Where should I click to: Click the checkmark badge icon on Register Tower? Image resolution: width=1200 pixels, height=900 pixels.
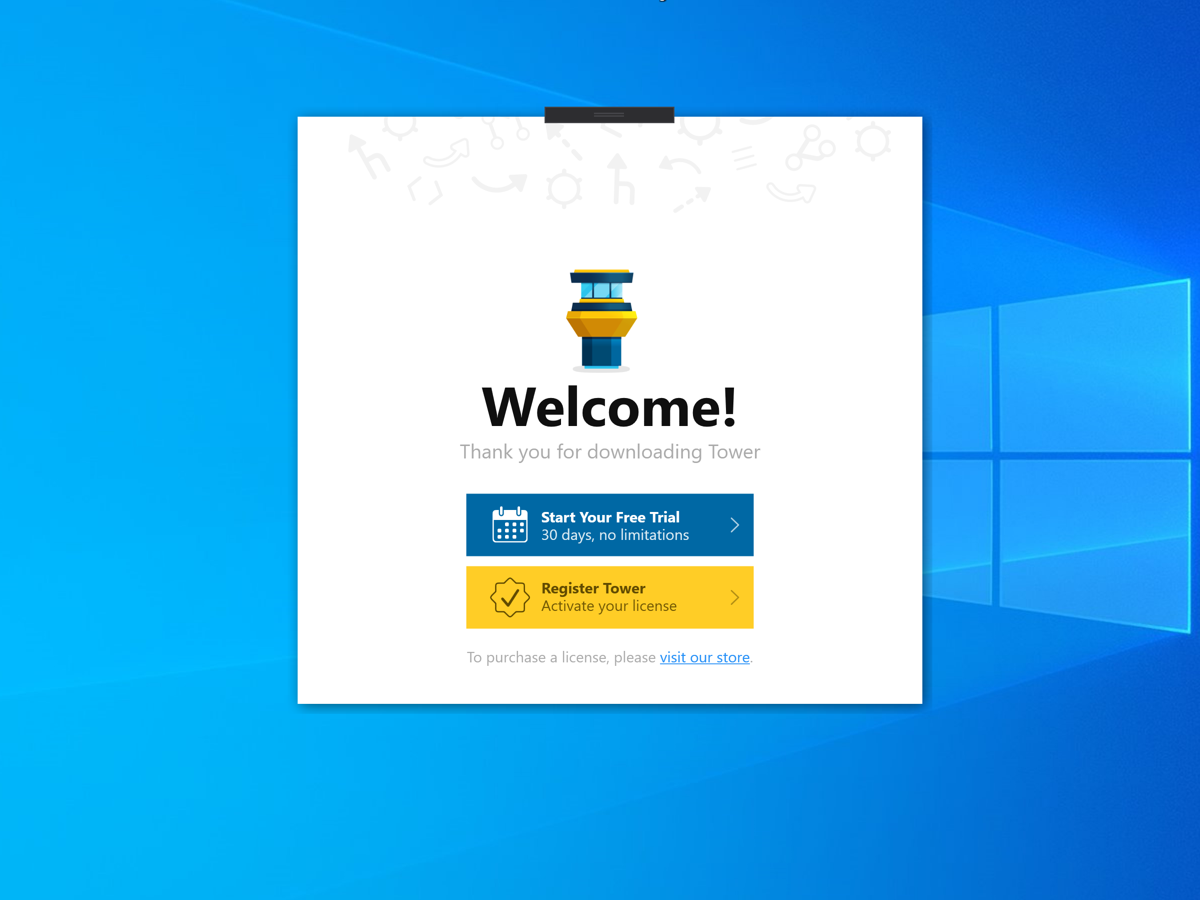pos(509,597)
